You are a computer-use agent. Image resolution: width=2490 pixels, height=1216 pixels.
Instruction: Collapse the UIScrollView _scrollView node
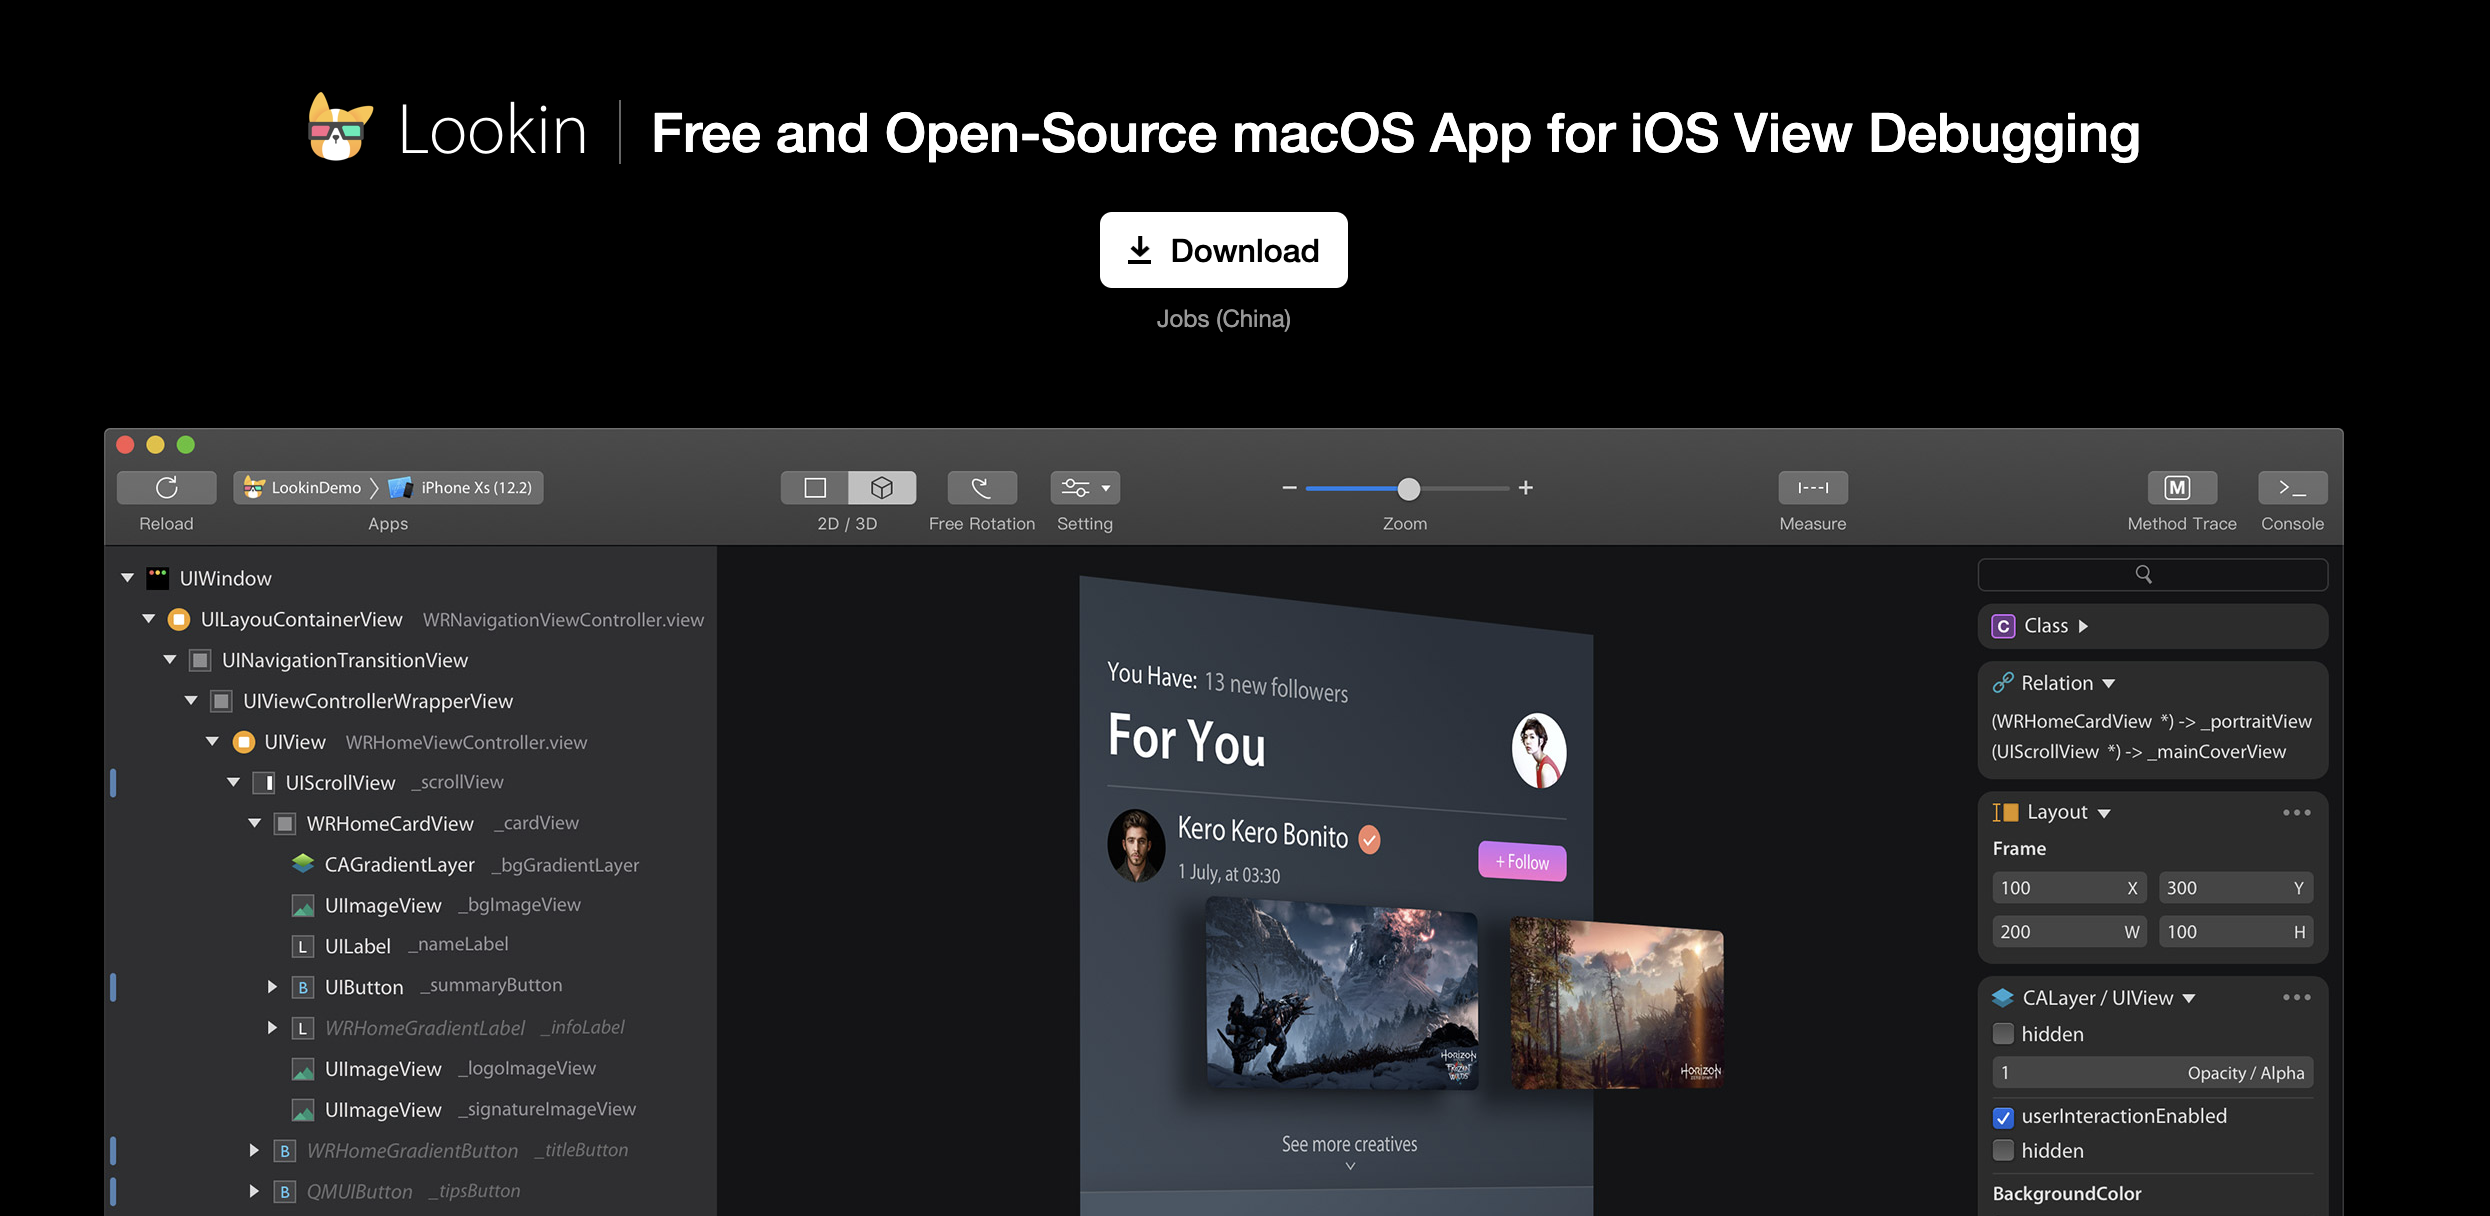pyautogui.click(x=234, y=782)
